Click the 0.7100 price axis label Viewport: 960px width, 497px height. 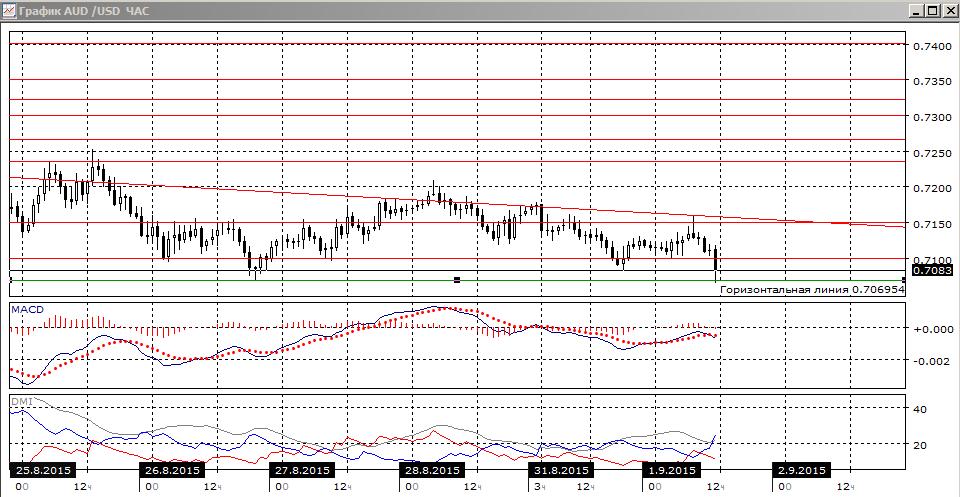click(x=932, y=260)
